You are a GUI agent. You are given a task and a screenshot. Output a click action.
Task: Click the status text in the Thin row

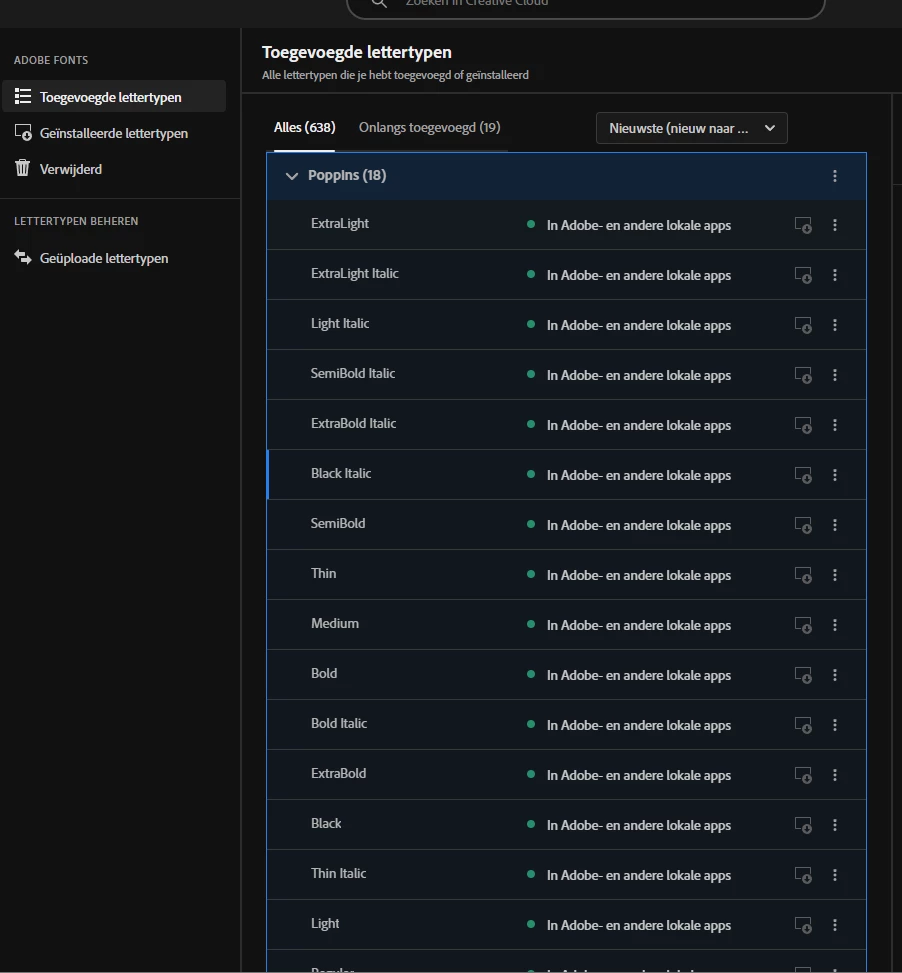tap(638, 575)
